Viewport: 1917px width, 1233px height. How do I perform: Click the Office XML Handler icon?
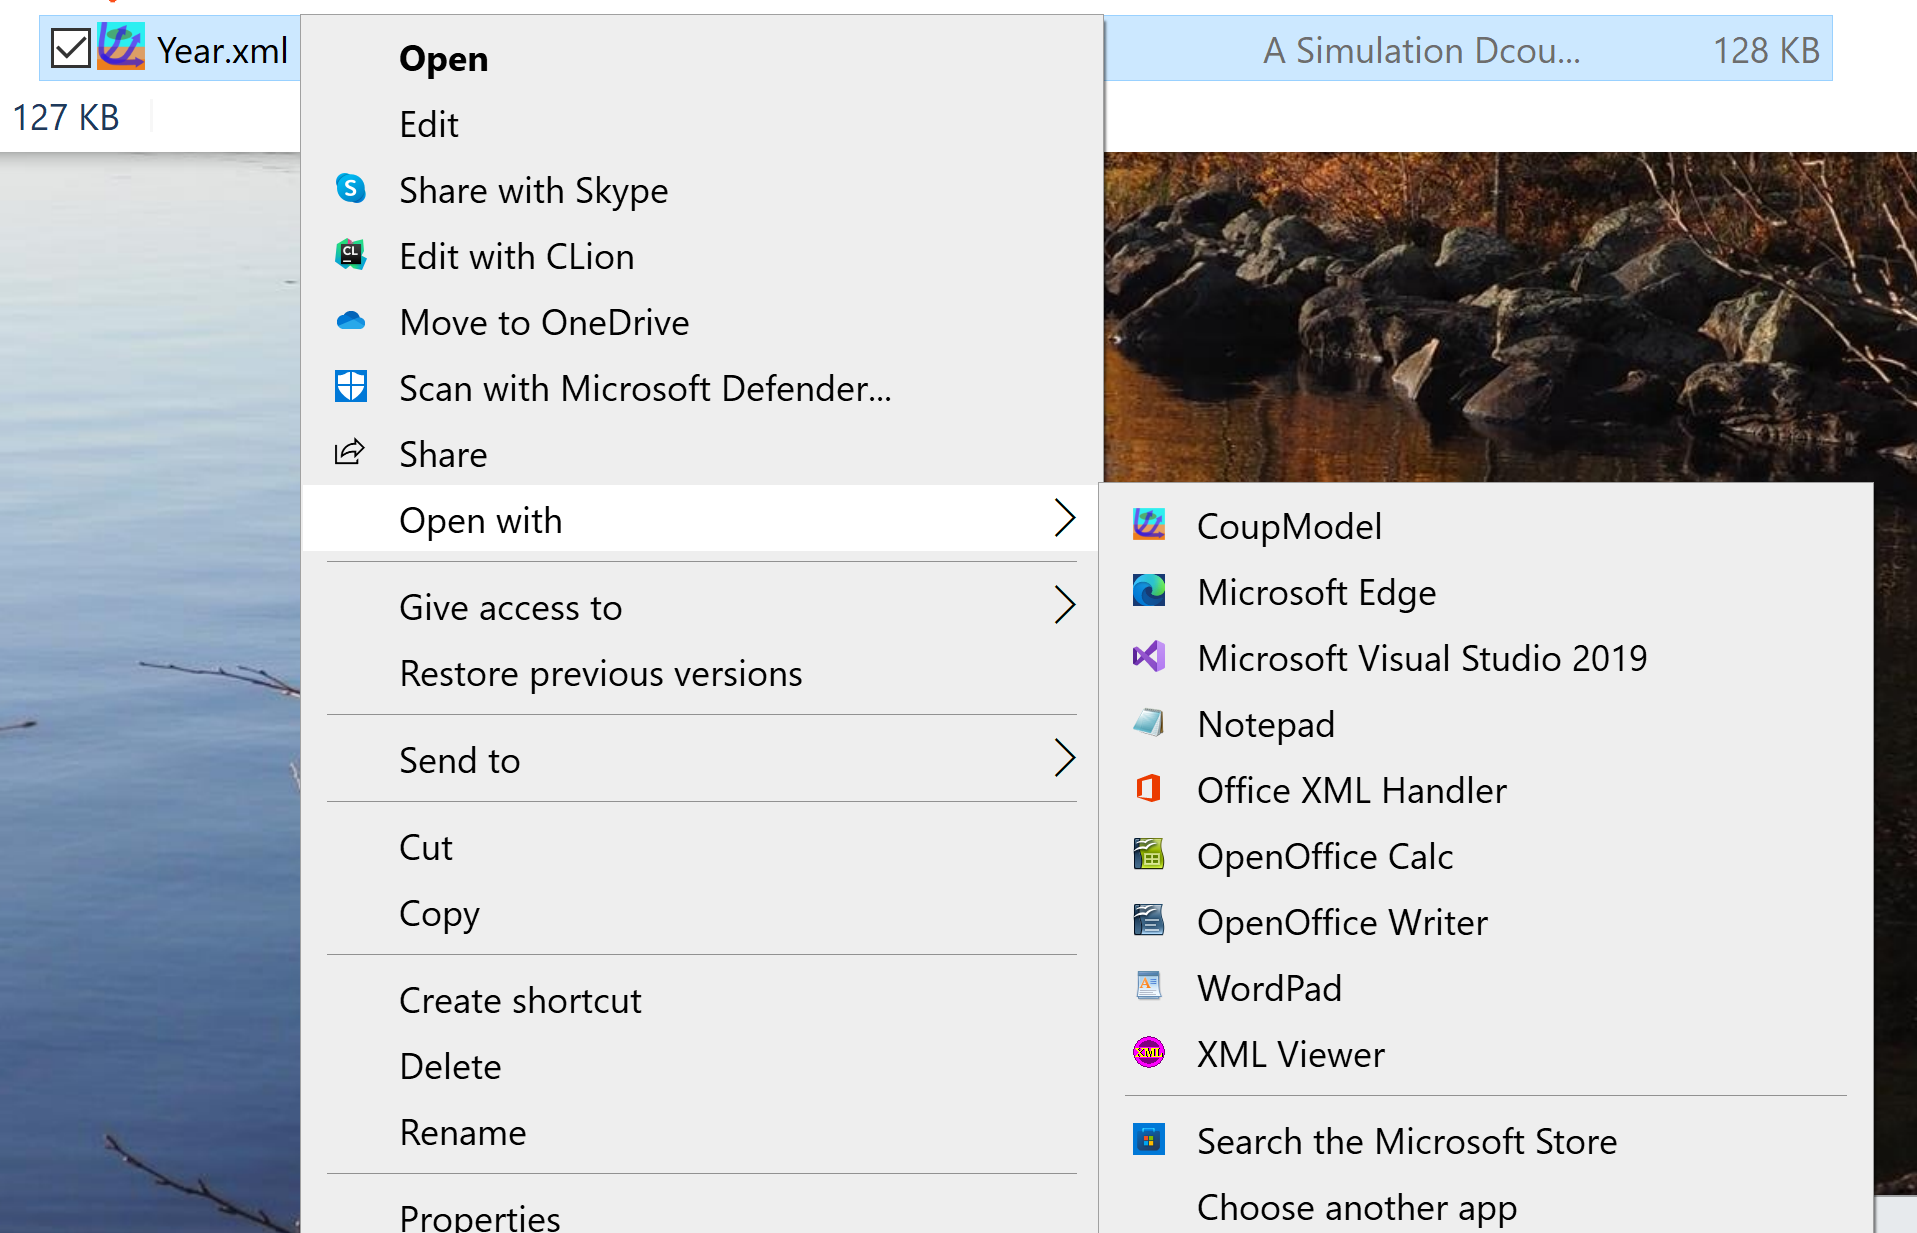point(1148,788)
